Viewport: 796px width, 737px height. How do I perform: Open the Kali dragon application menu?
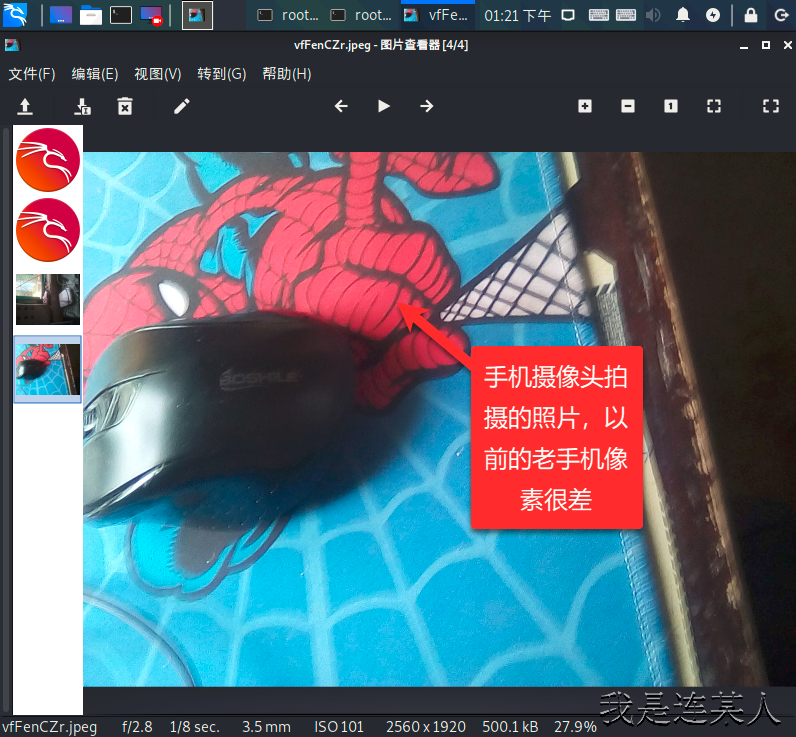(x=15, y=14)
